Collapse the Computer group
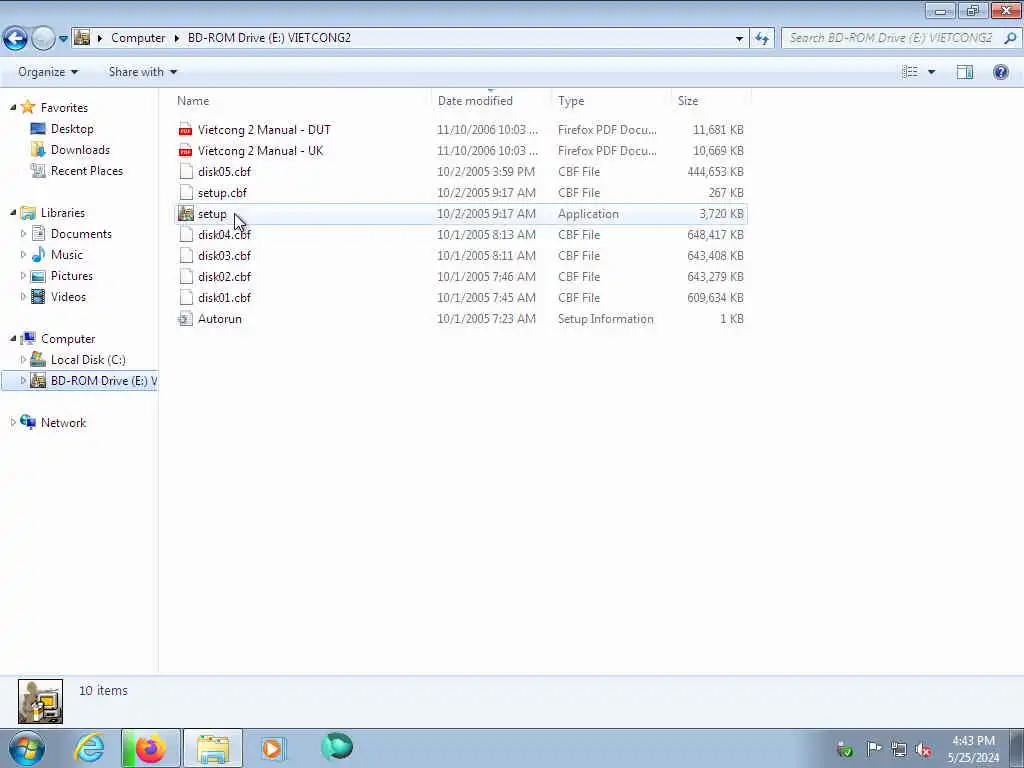Image resolution: width=1024 pixels, height=768 pixels. point(12,338)
